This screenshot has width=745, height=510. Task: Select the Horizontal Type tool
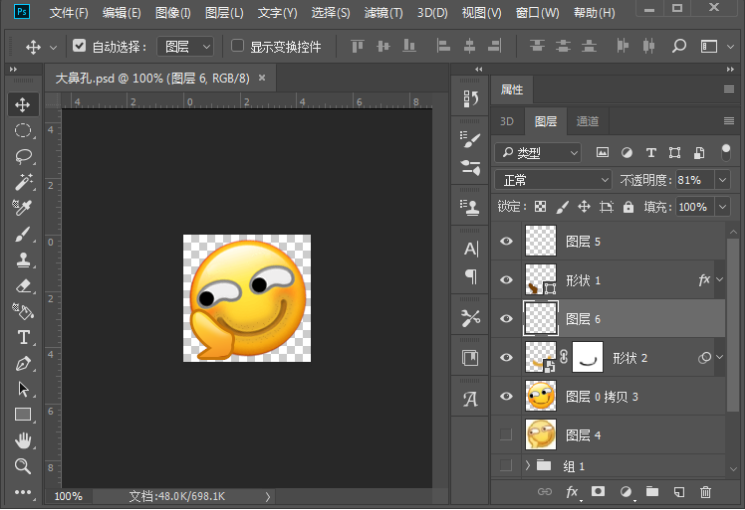pos(23,337)
